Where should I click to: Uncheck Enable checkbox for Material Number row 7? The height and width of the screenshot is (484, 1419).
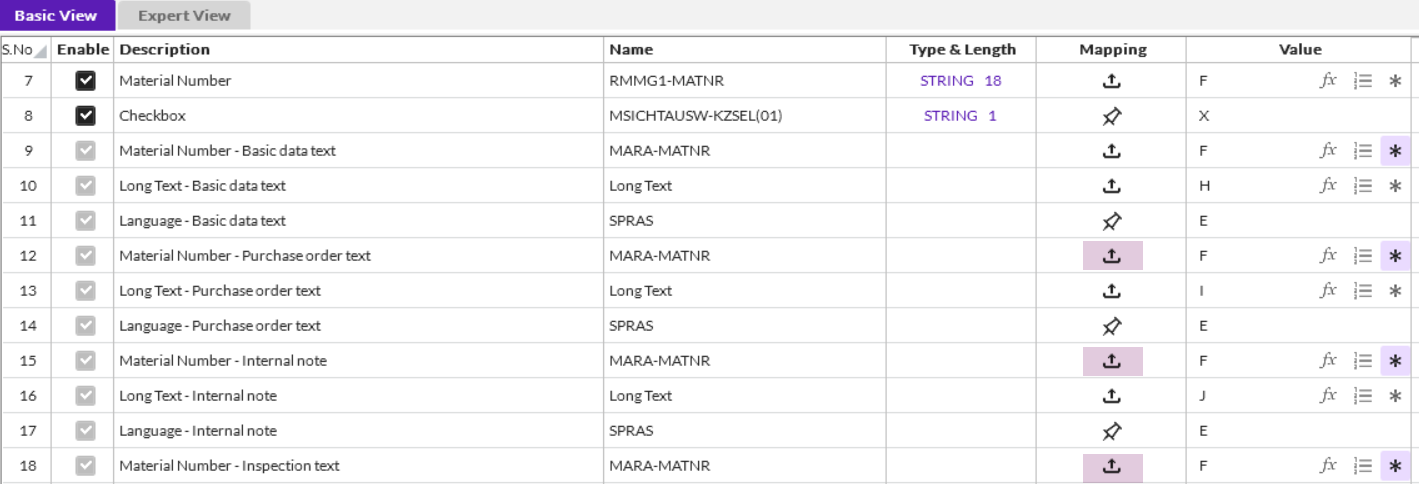tap(86, 81)
